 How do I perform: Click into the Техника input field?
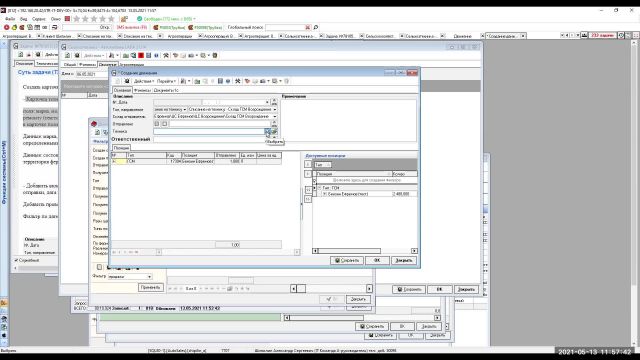(209, 131)
